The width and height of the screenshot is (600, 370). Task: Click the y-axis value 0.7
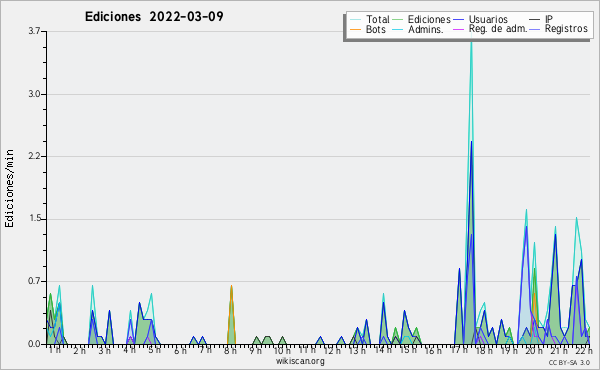click(34, 281)
